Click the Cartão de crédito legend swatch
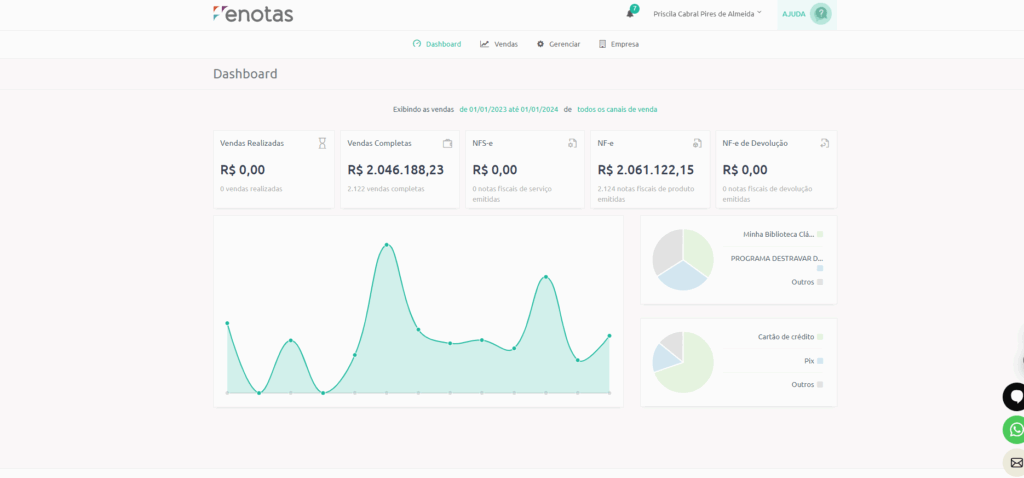The height and width of the screenshot is (478, 1024). coord(820,337)
